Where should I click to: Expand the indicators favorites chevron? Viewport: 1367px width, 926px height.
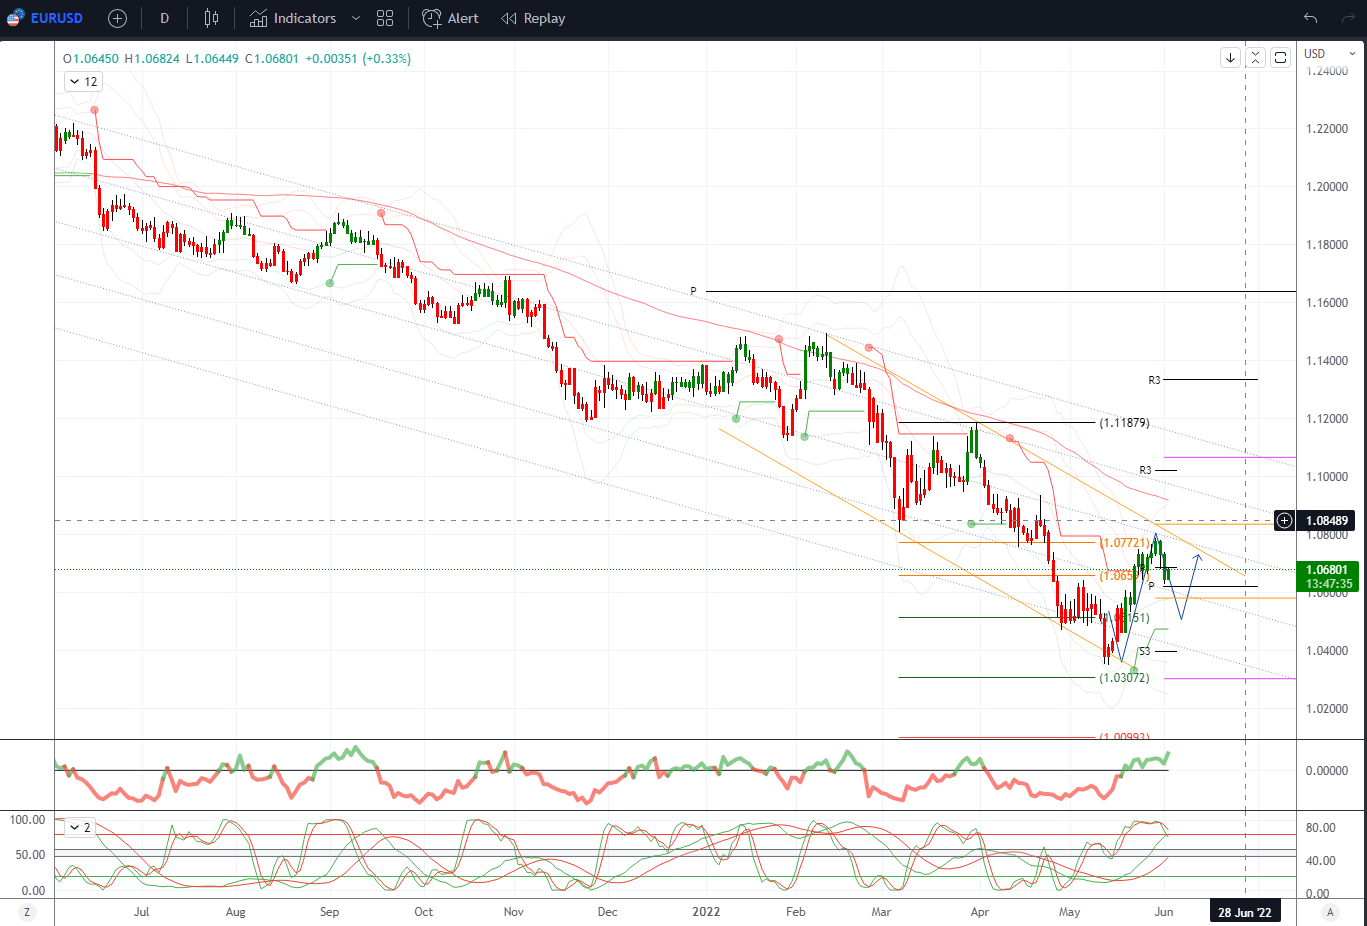pos(356,18)
